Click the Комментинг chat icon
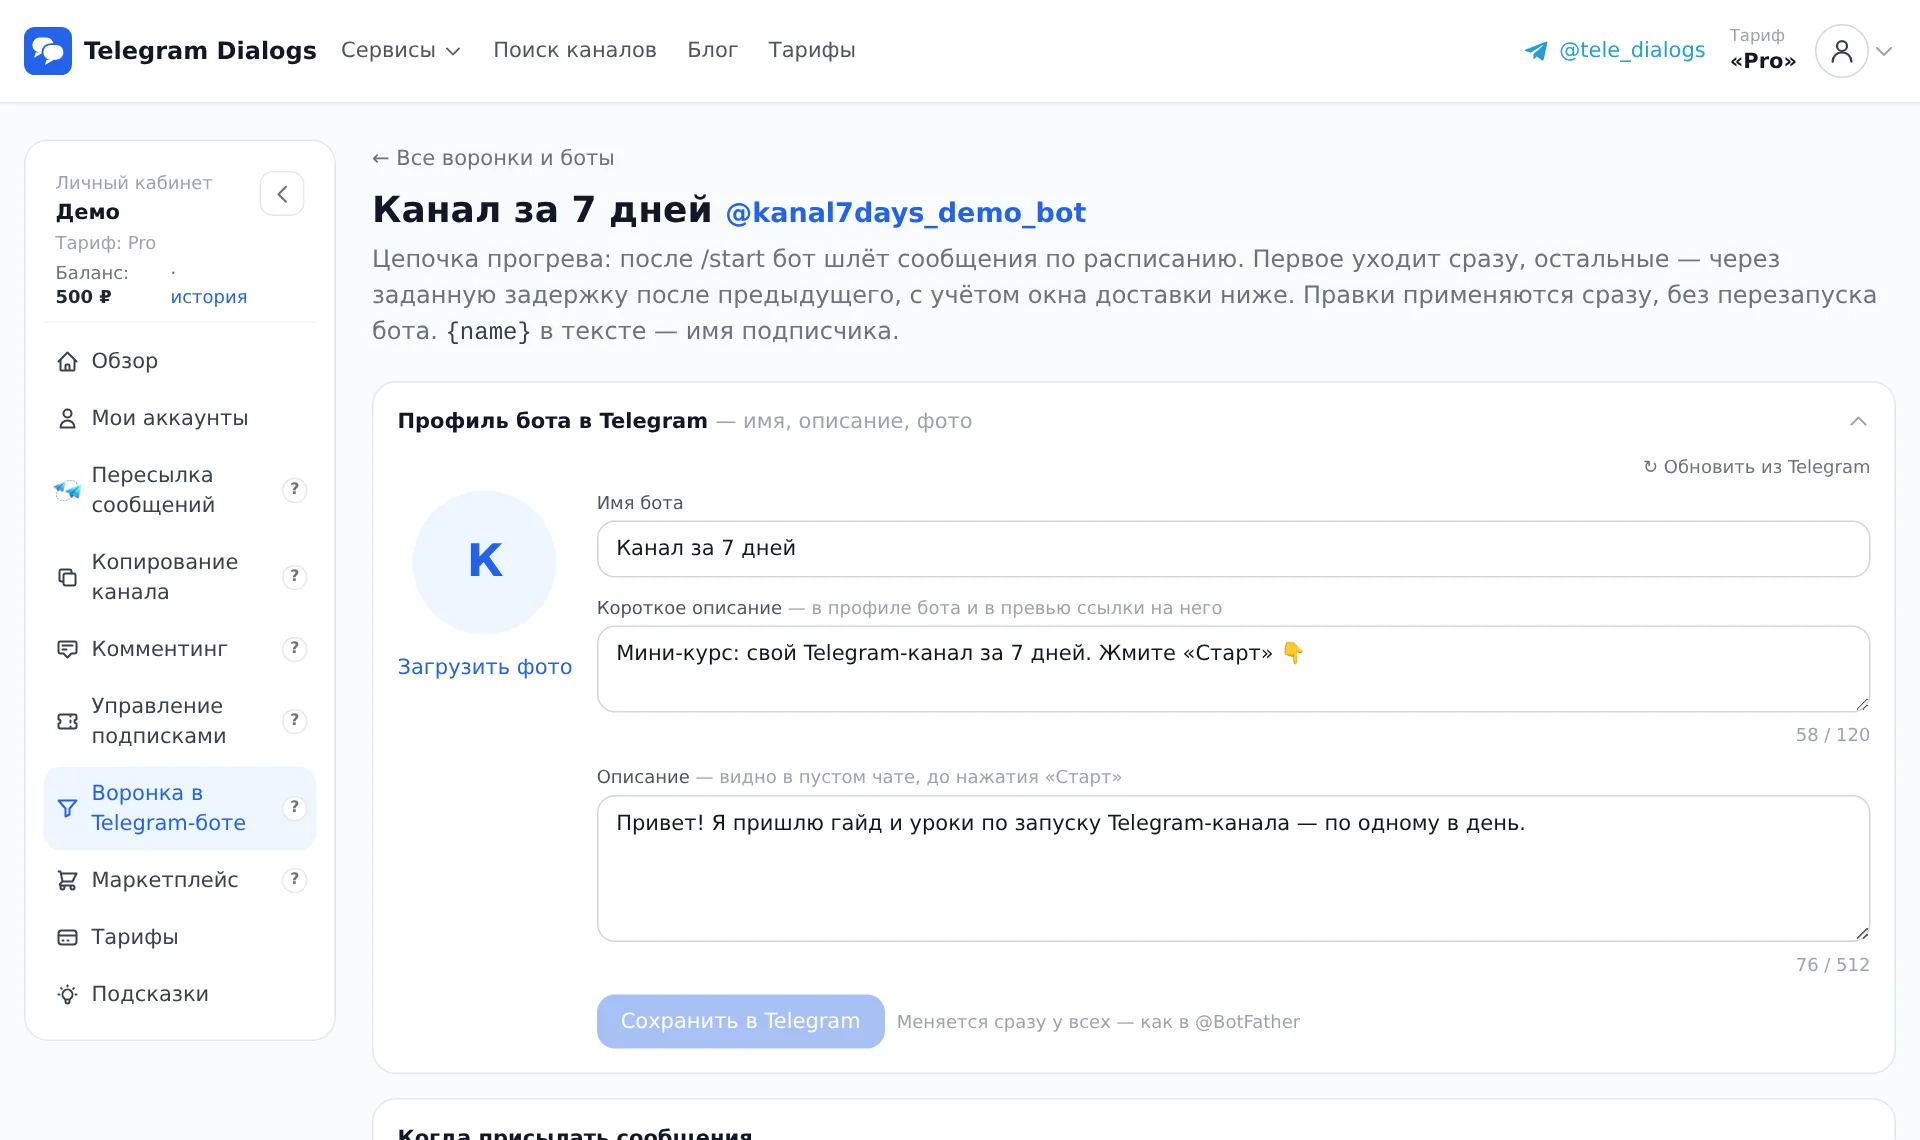1920x1140 pixels. tap(67, 649)
